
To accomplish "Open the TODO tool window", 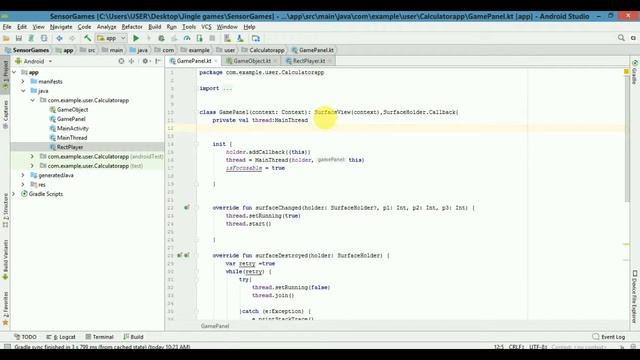I will 25,337.
